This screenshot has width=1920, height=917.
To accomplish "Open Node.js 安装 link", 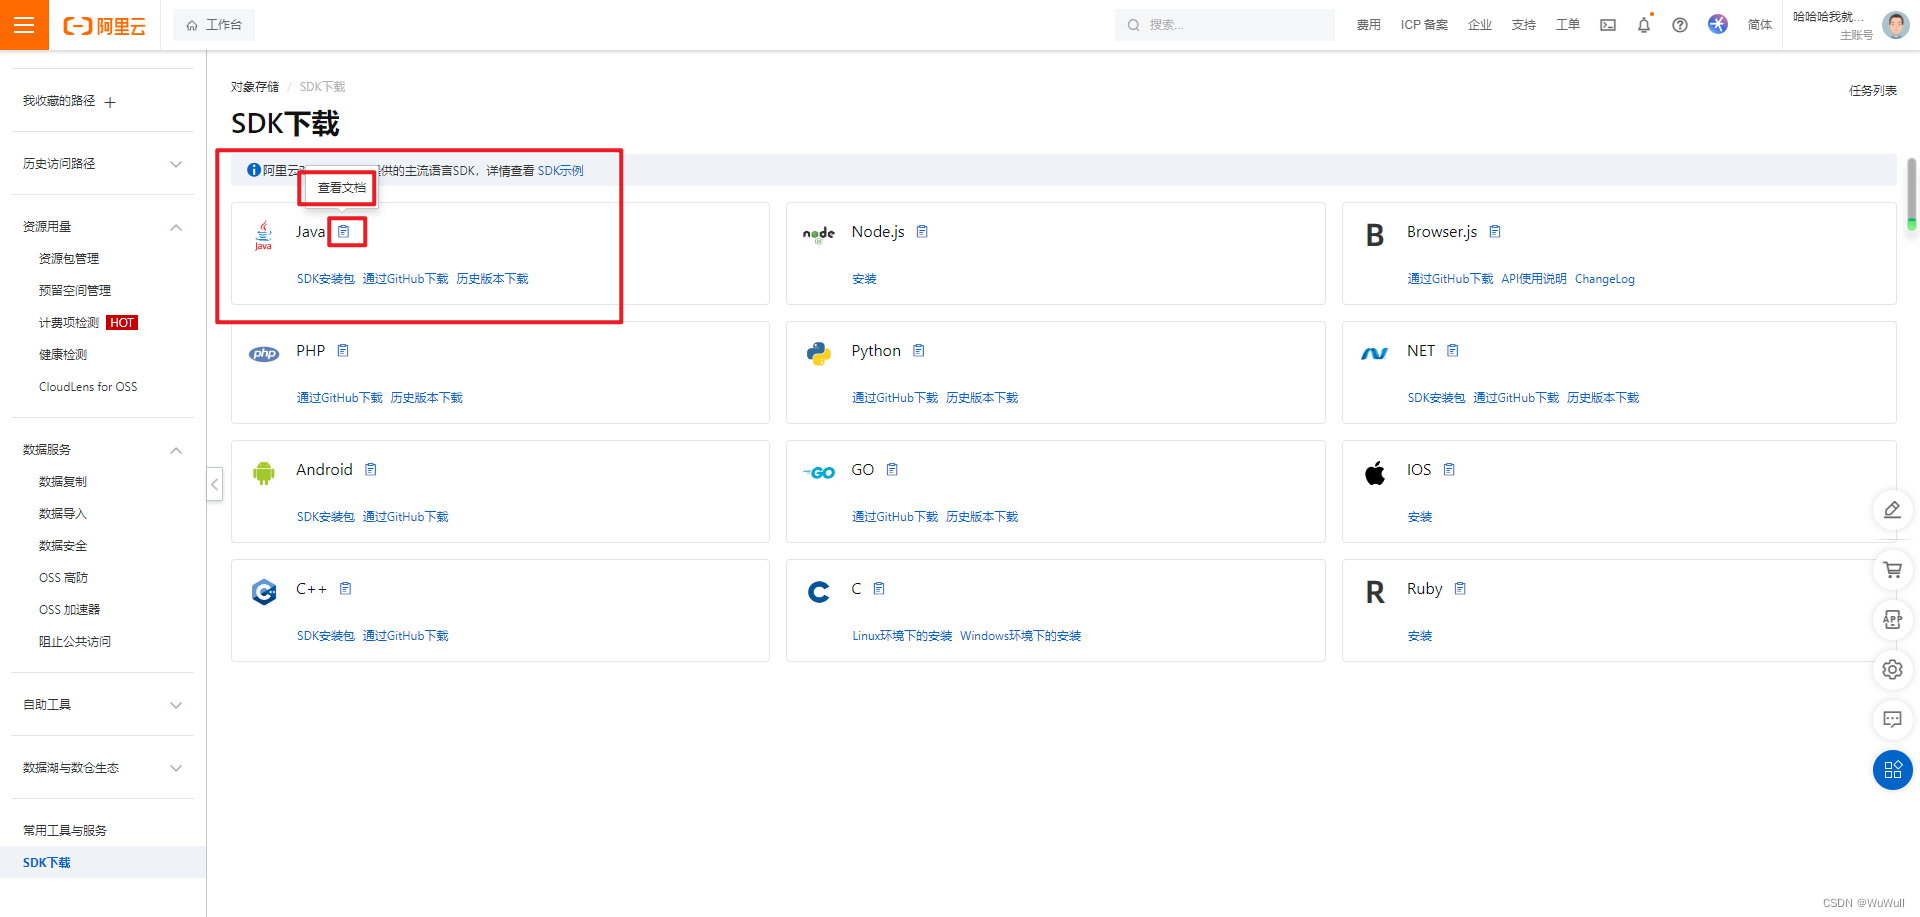I will point(864,279).
